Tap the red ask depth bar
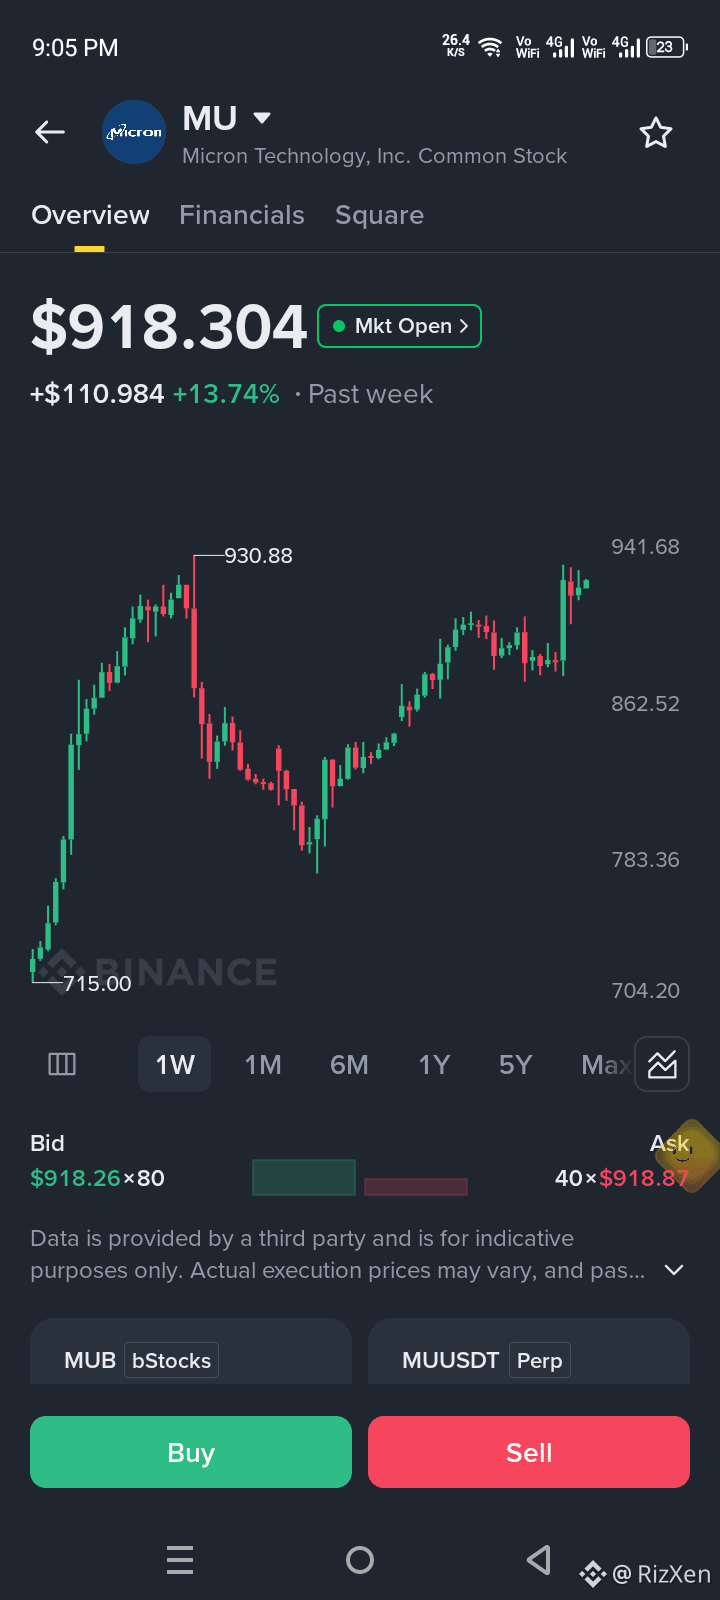This screenshot has height=1600, width=720. tap(416, 1187)
